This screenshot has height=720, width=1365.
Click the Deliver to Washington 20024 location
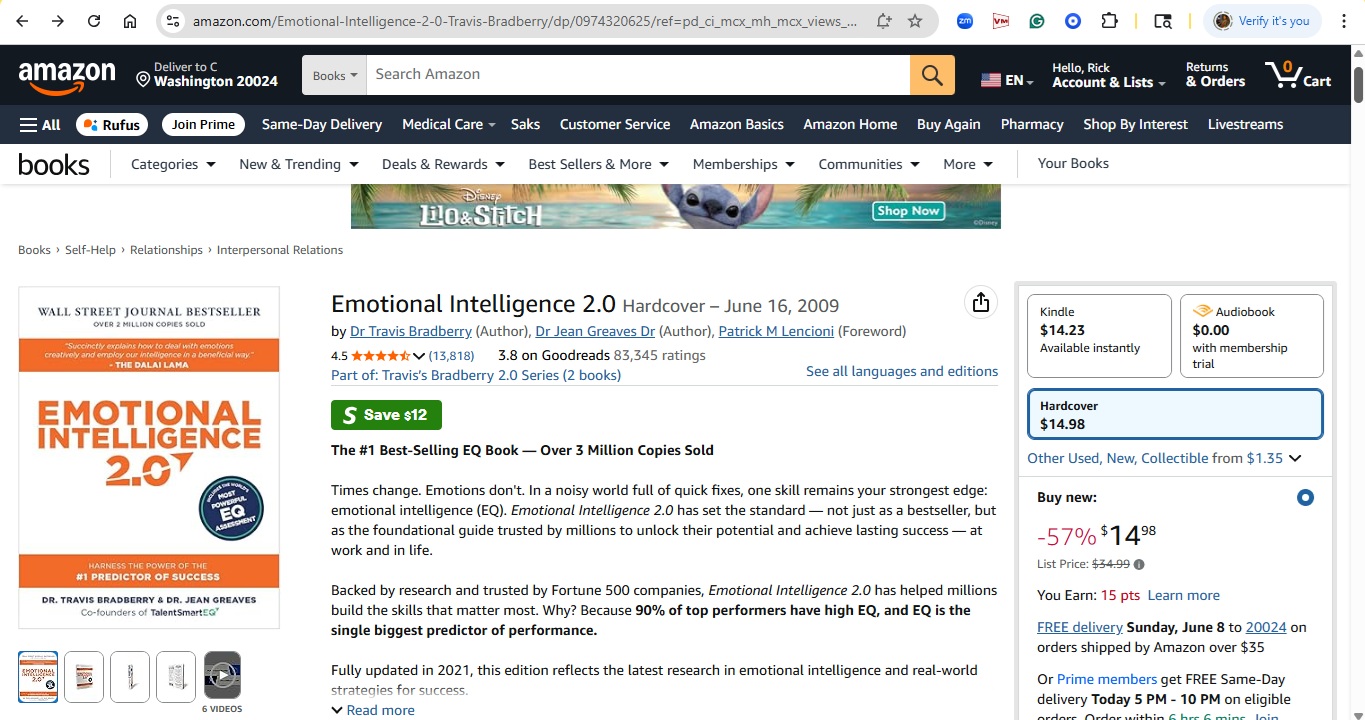click(207, 75)
